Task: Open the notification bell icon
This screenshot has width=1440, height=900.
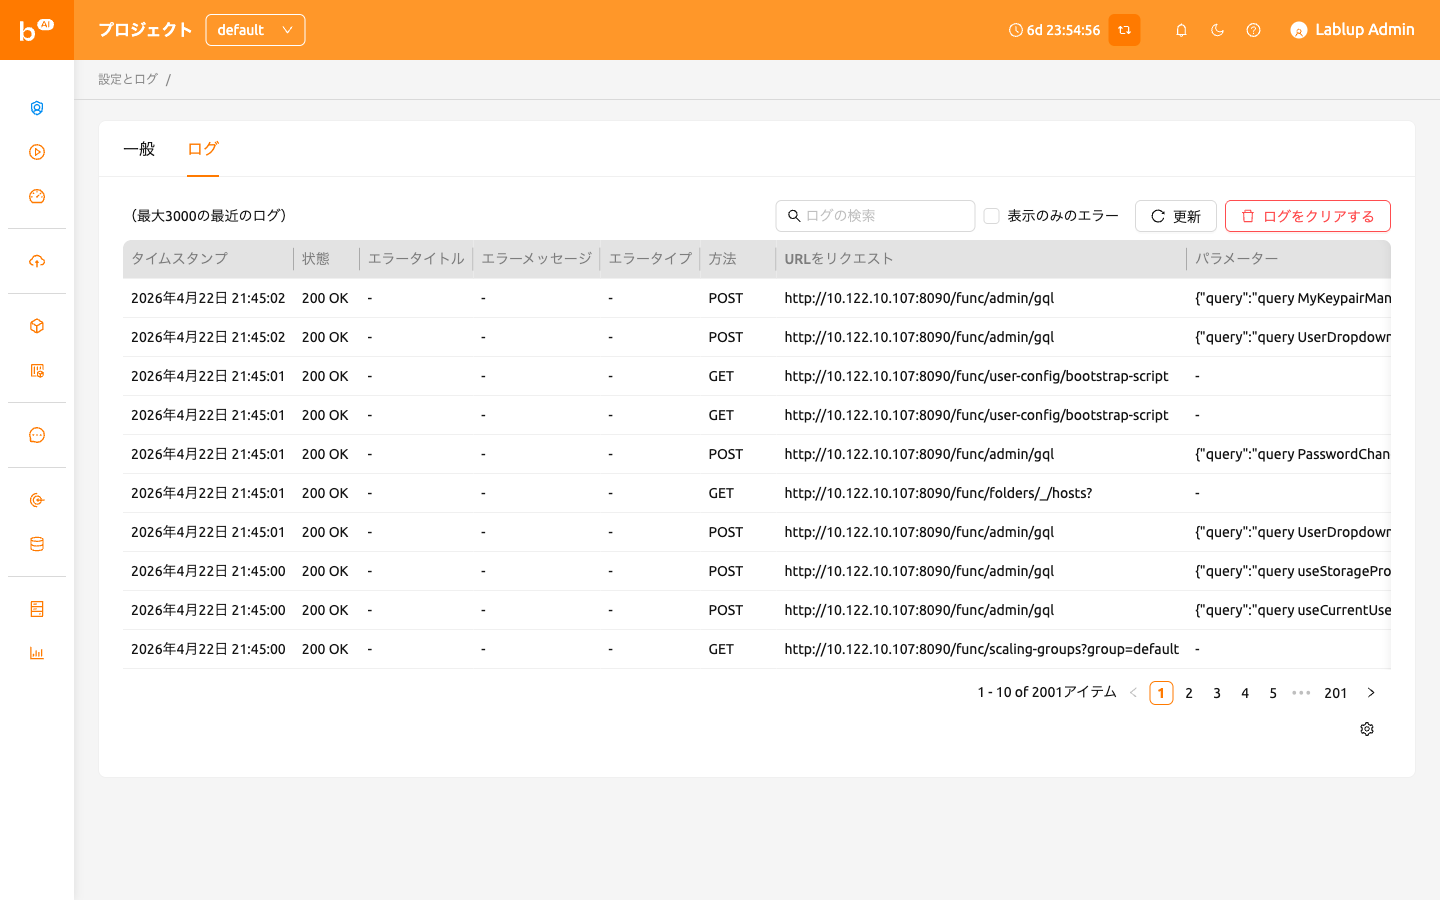Action: [1181, 30]
